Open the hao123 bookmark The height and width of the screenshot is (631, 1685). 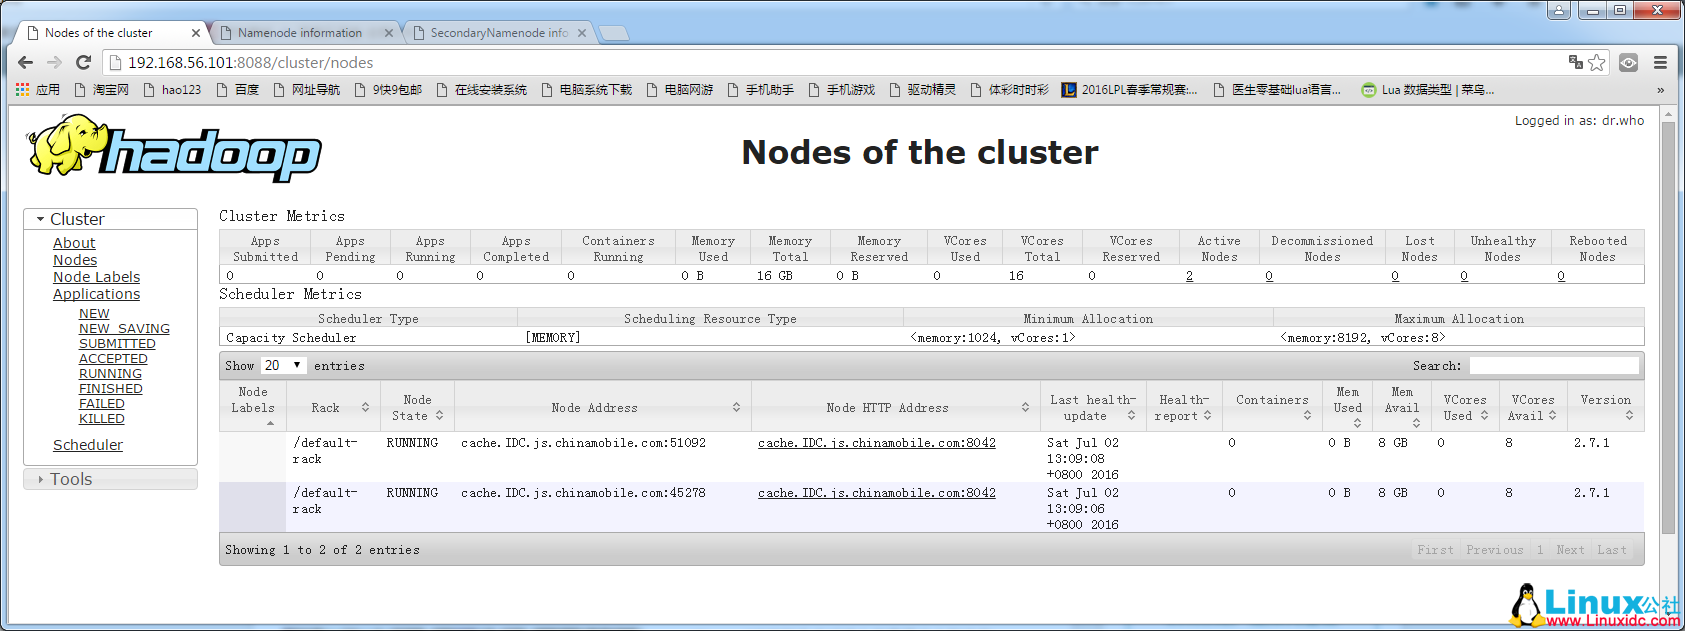point(172,90)
